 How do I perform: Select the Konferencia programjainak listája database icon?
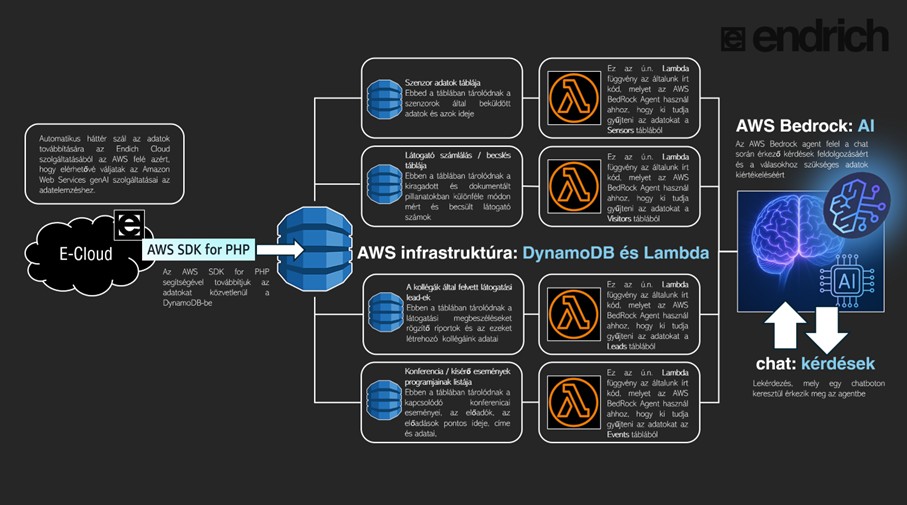click(x=384, y=400)
